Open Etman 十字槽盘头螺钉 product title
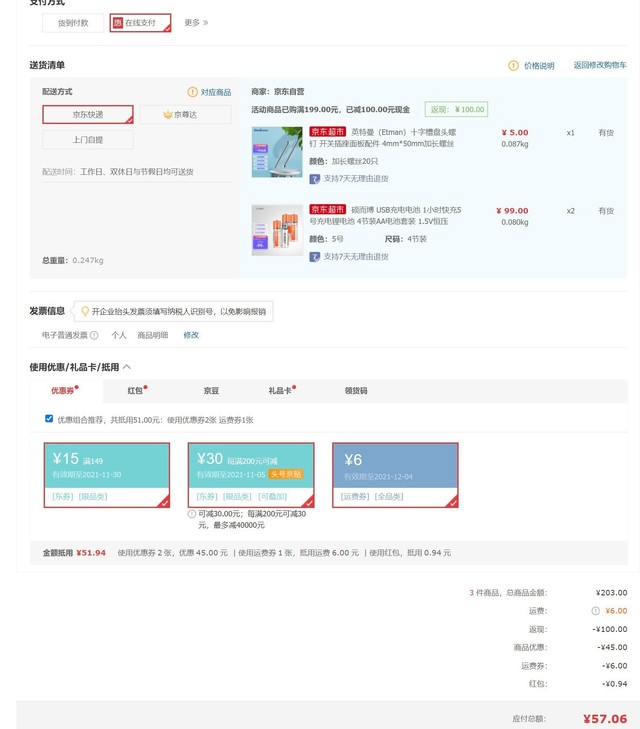640x729 pixels. click(x=383, y=138)
